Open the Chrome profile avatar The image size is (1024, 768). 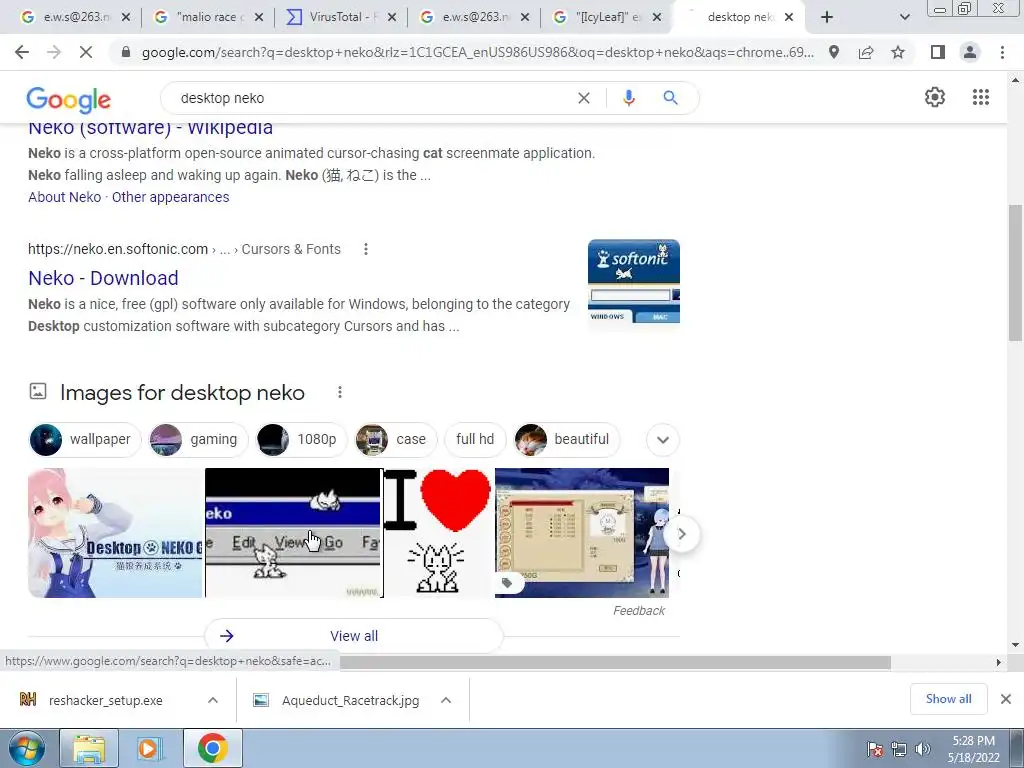[970, 52]
